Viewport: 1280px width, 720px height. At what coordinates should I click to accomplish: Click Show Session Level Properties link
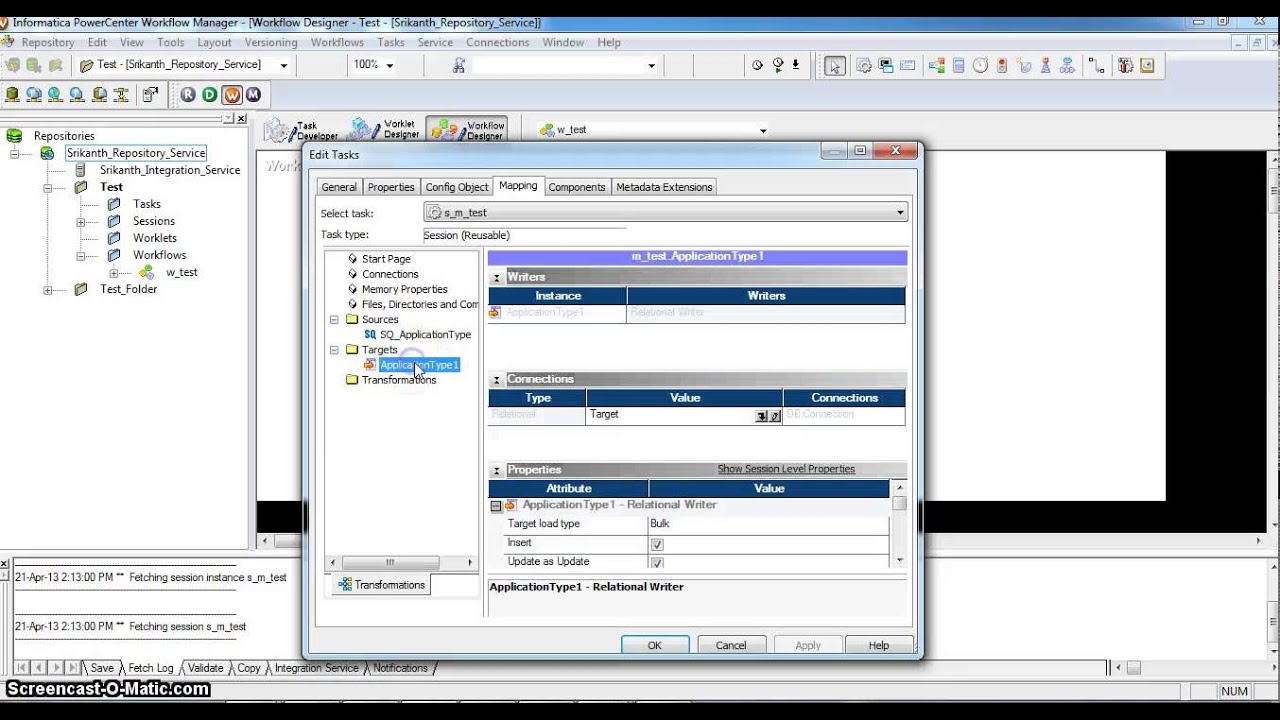tap(786, 469)
